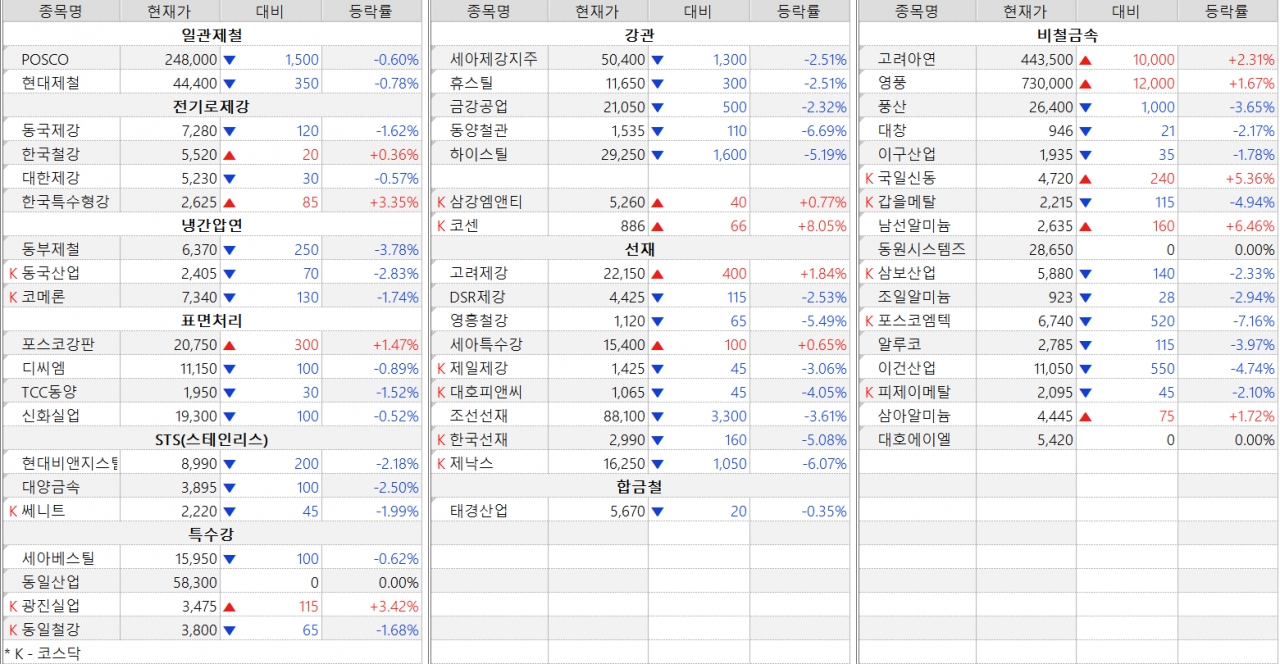Image resolution: width=1280 pixels, height=664 pixels.
Task: Click the blue down arrow for 조선선재
Action: coord(657,417)
